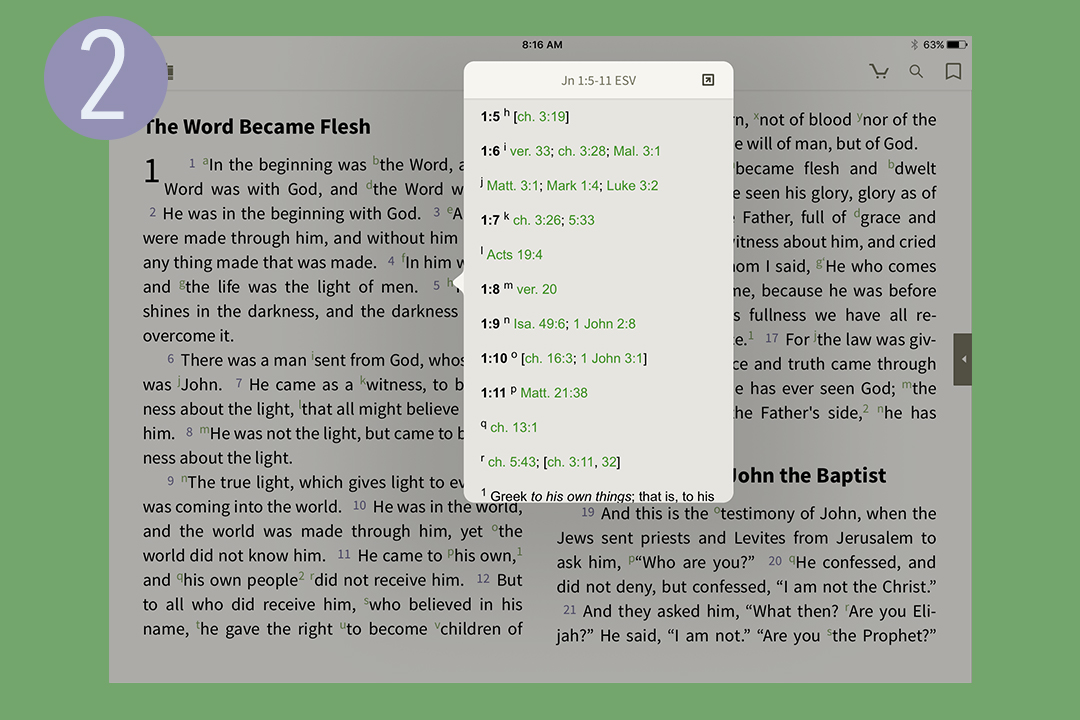Follow the ch. 5:43 reference link

pyautogui.click(x=512, y=462)
